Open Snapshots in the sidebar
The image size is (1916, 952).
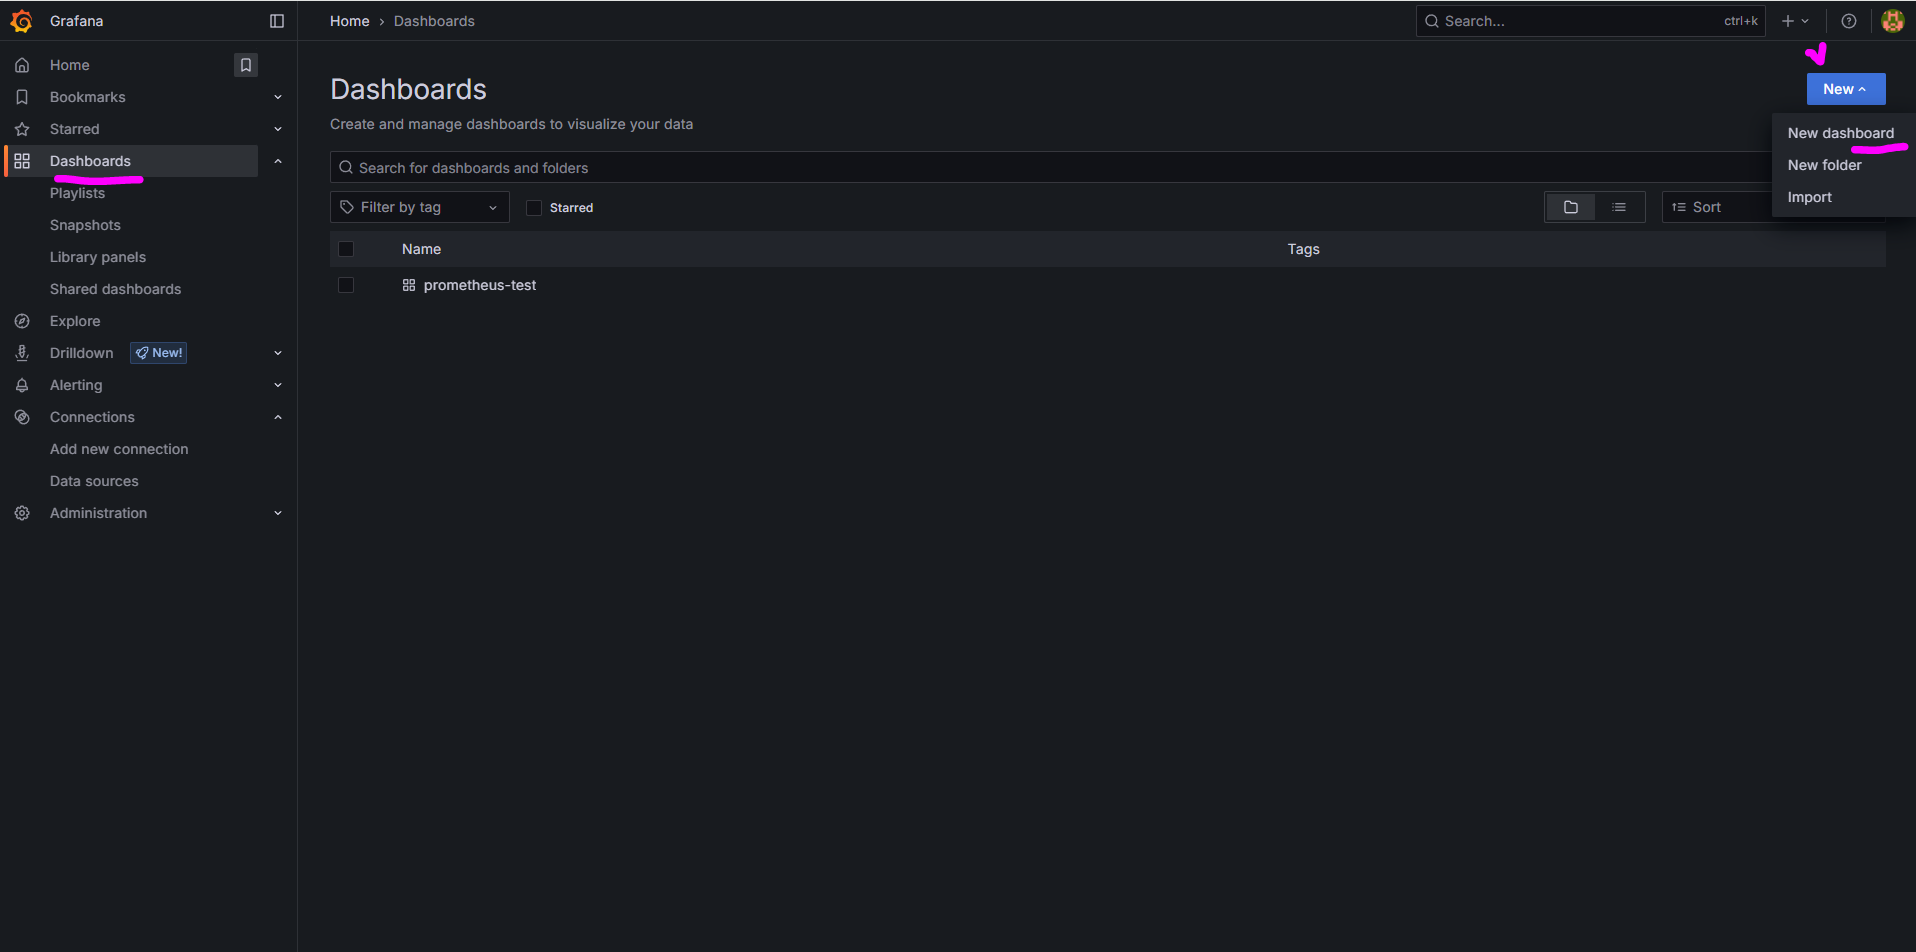point(85,225)
